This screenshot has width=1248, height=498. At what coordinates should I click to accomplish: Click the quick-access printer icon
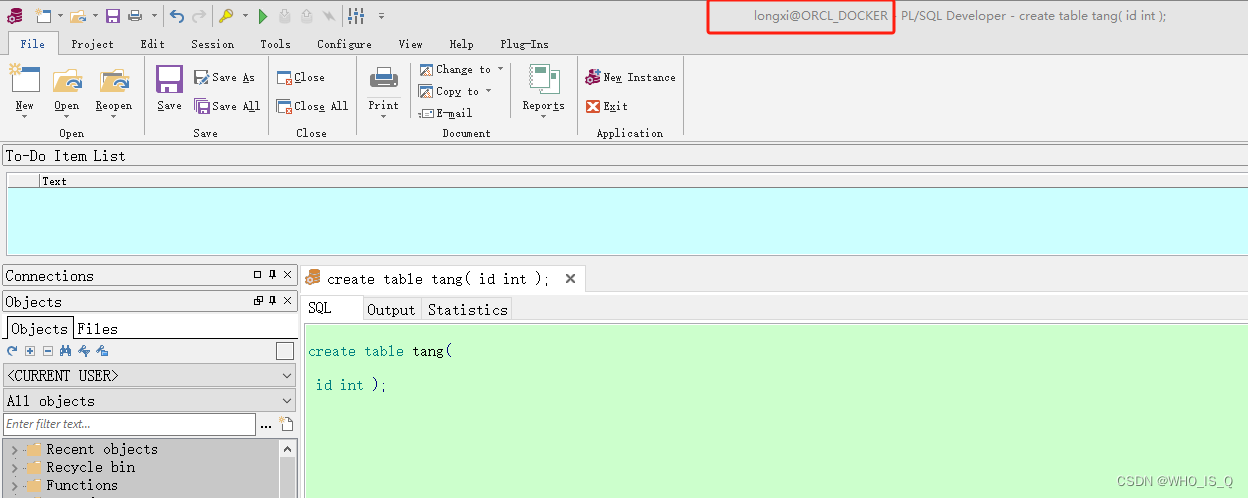point(135,16)
